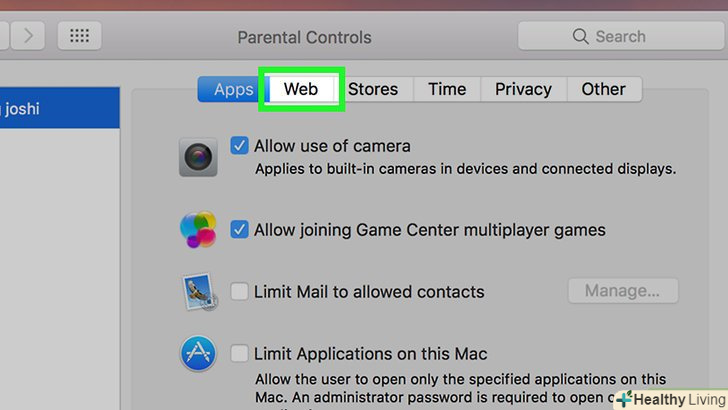
Task: Select the Apps tab
Action: (x=233, y=89)
